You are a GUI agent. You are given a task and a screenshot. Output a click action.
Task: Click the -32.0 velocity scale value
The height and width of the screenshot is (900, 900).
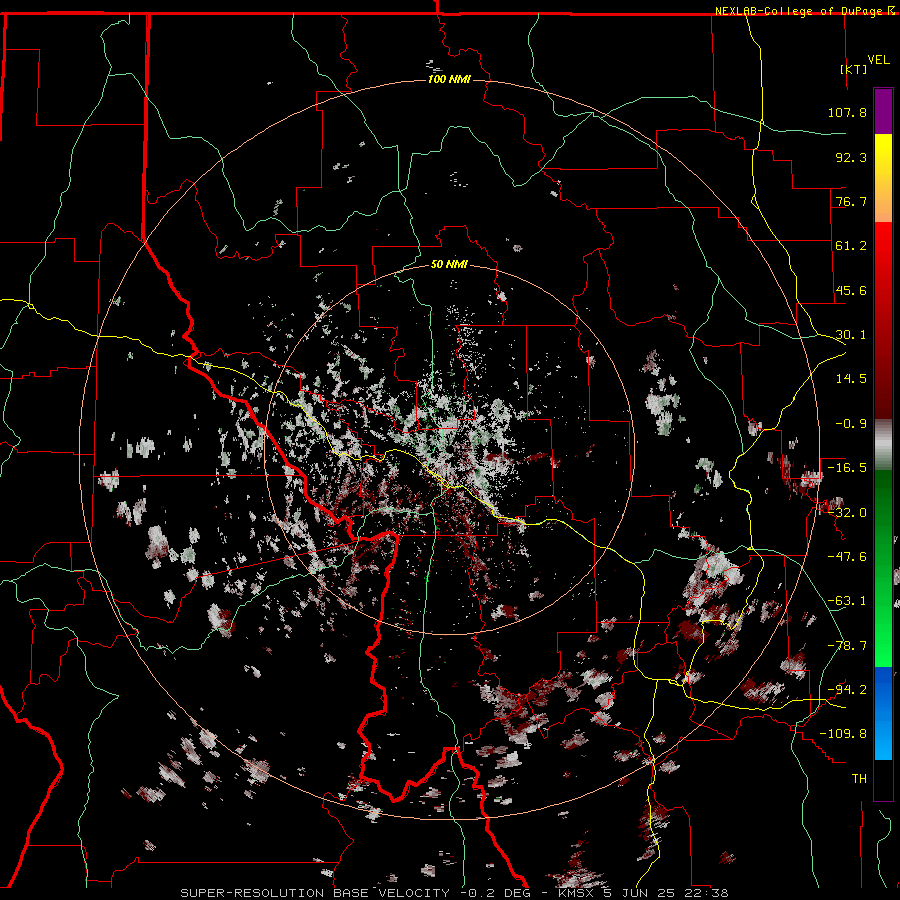click(847, 513)
